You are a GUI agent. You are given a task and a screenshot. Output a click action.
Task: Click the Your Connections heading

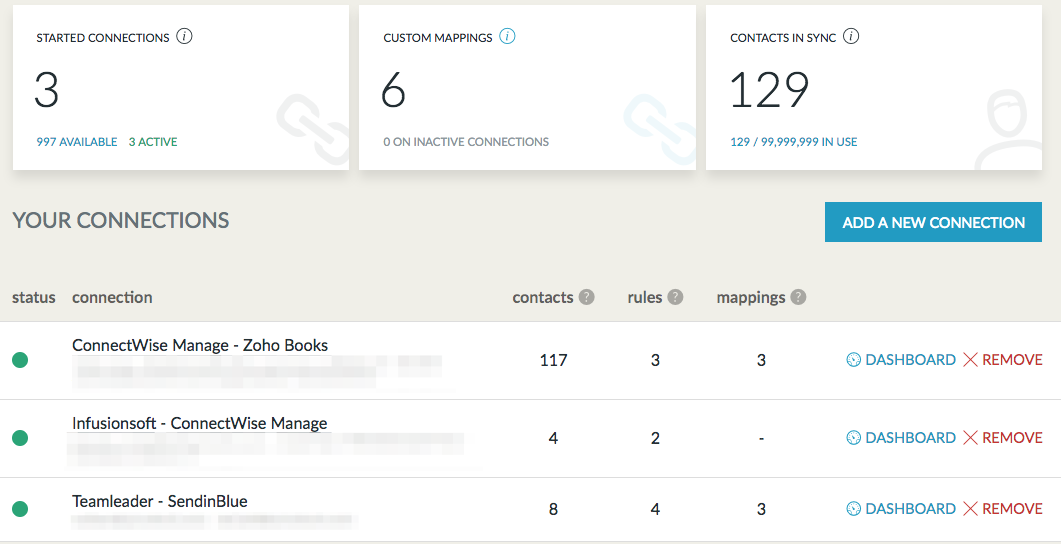pos(120,220)
